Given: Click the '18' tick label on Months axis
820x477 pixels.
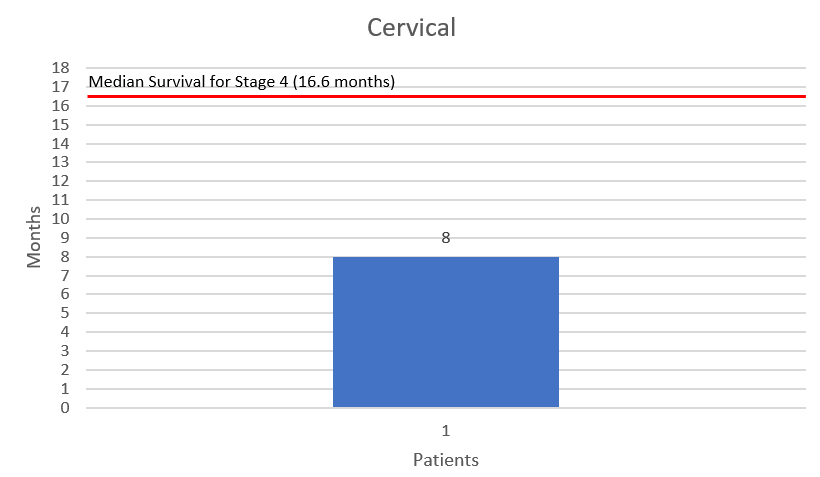Looking at the screenshot, I should [x=60, y=68].
